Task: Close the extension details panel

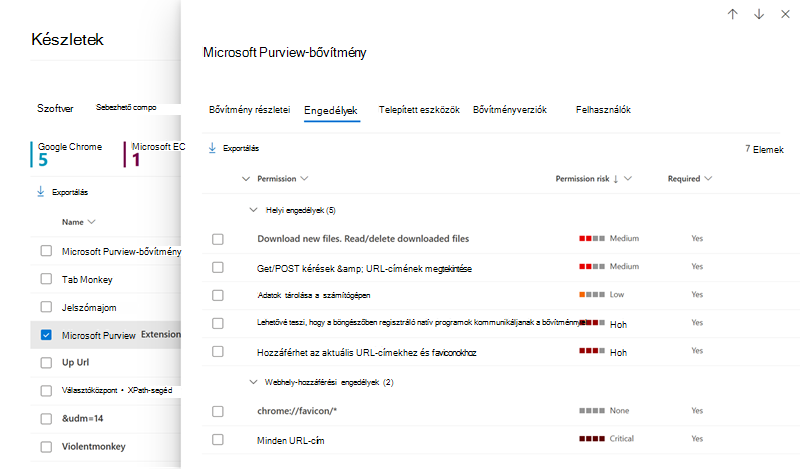Action: 786,14
